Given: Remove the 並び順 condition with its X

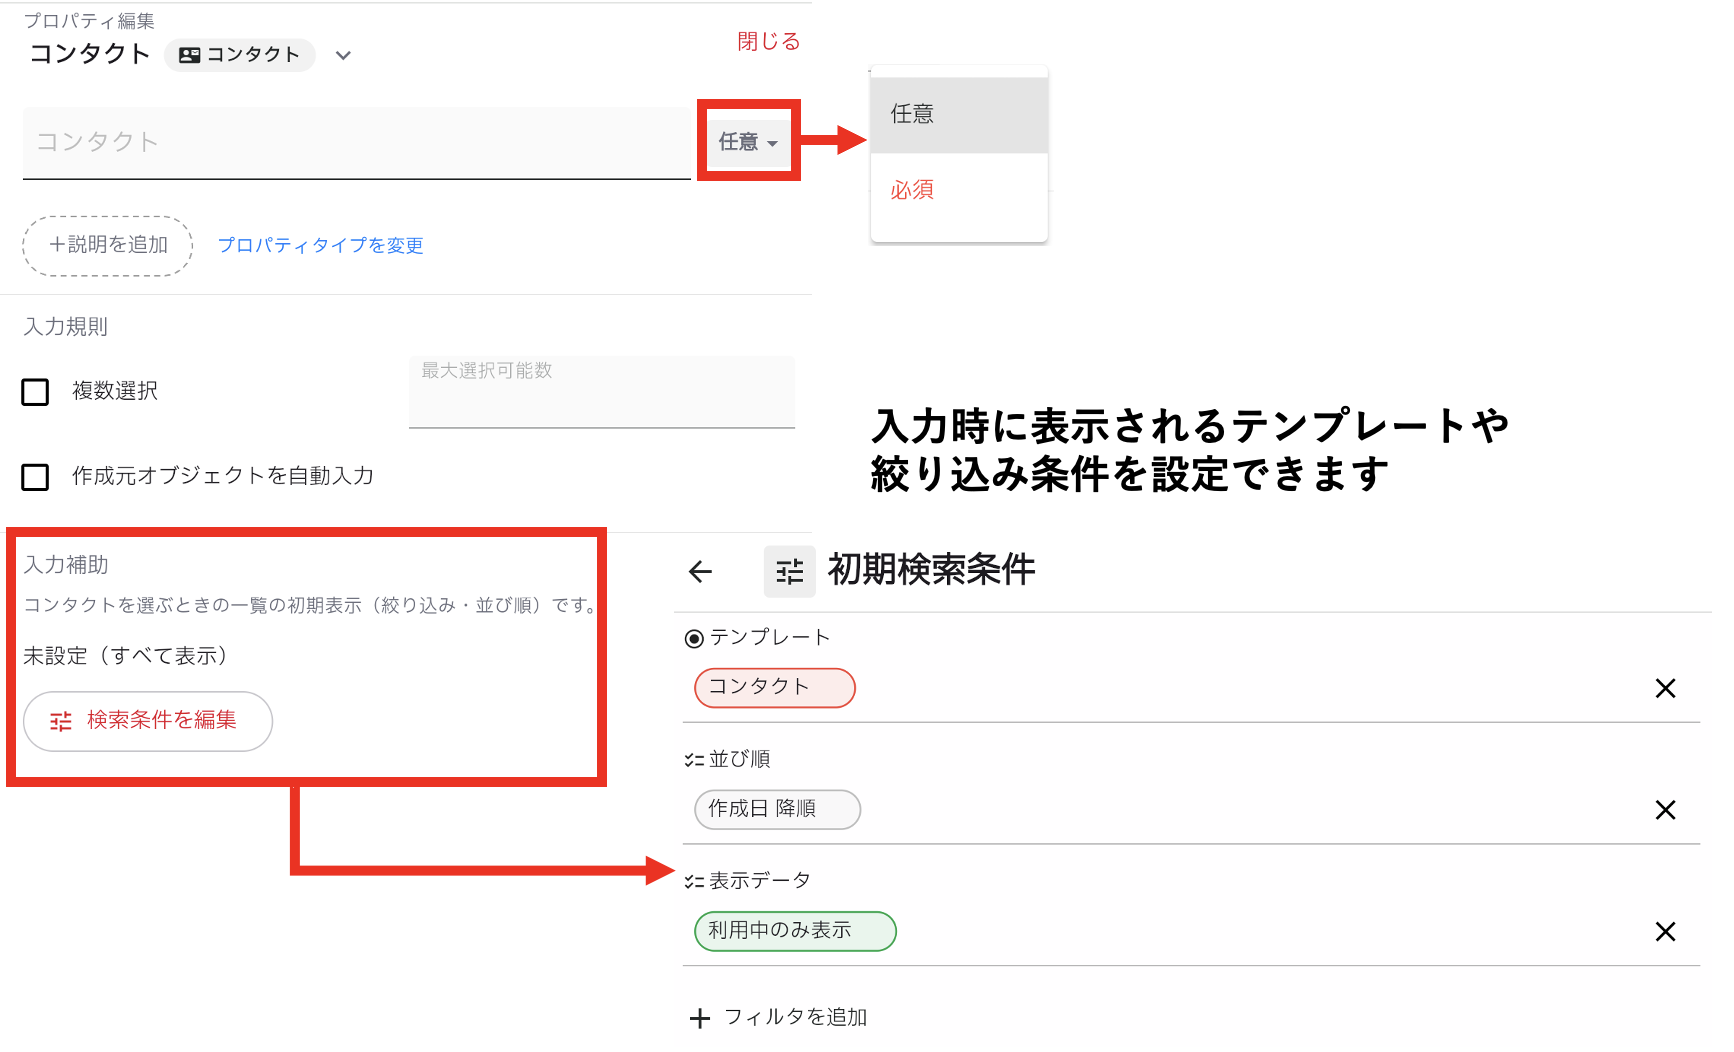Looking at the screenshot, I should pos(1665,810).
